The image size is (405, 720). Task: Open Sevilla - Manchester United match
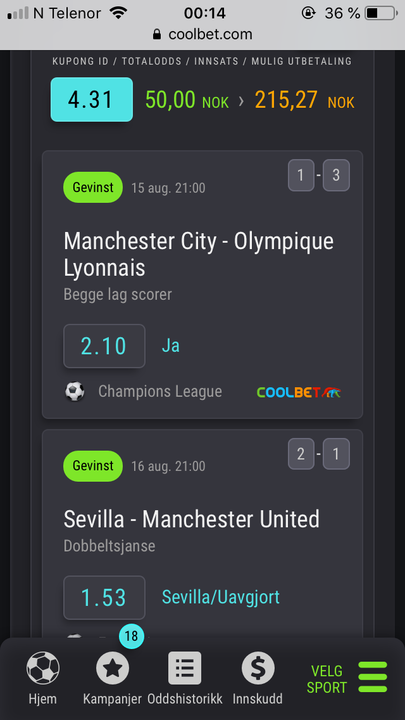[191, 519]
